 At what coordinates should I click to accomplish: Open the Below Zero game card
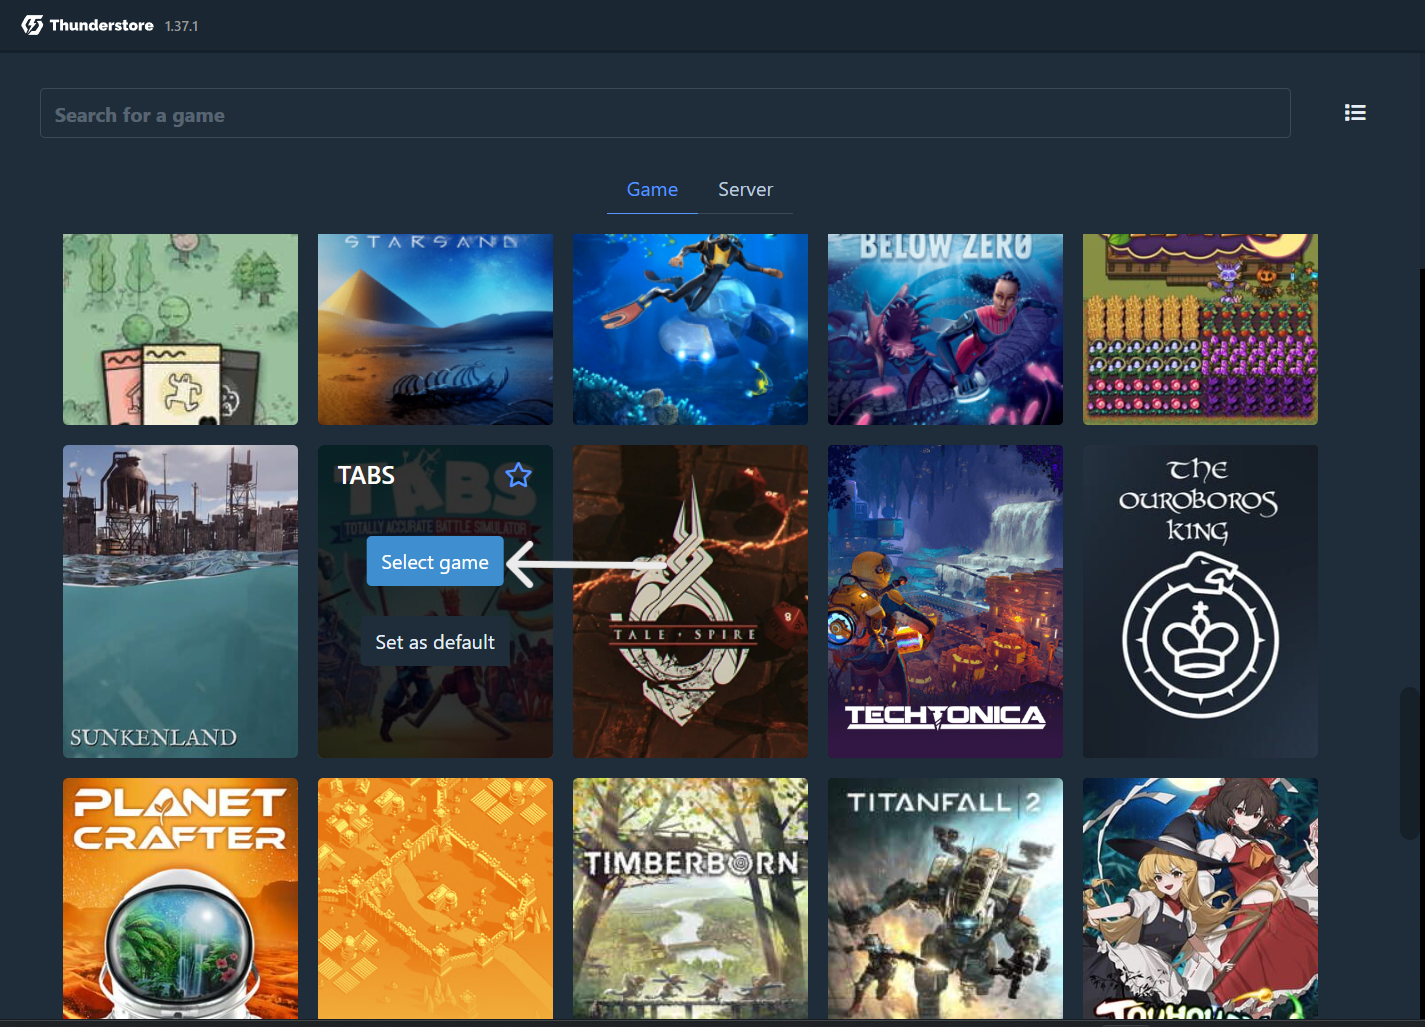pyautogui.click(x=945, y=329)
